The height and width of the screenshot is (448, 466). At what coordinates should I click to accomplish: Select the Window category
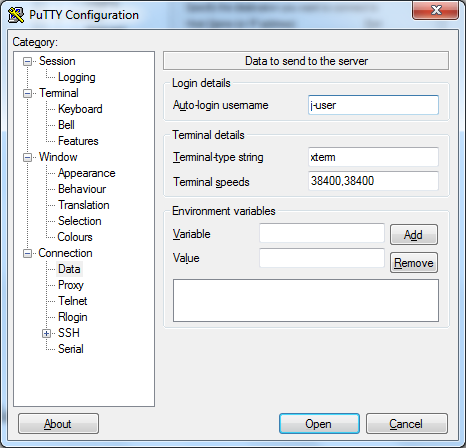58,157
